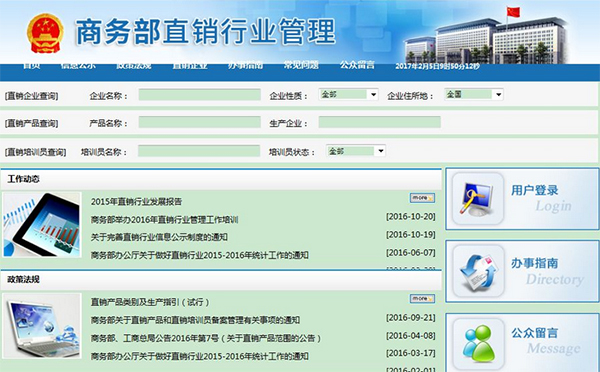Viewport: 600px width, 372px height.
Task: Click date [2016-10-20]
Action: point(411,217)
